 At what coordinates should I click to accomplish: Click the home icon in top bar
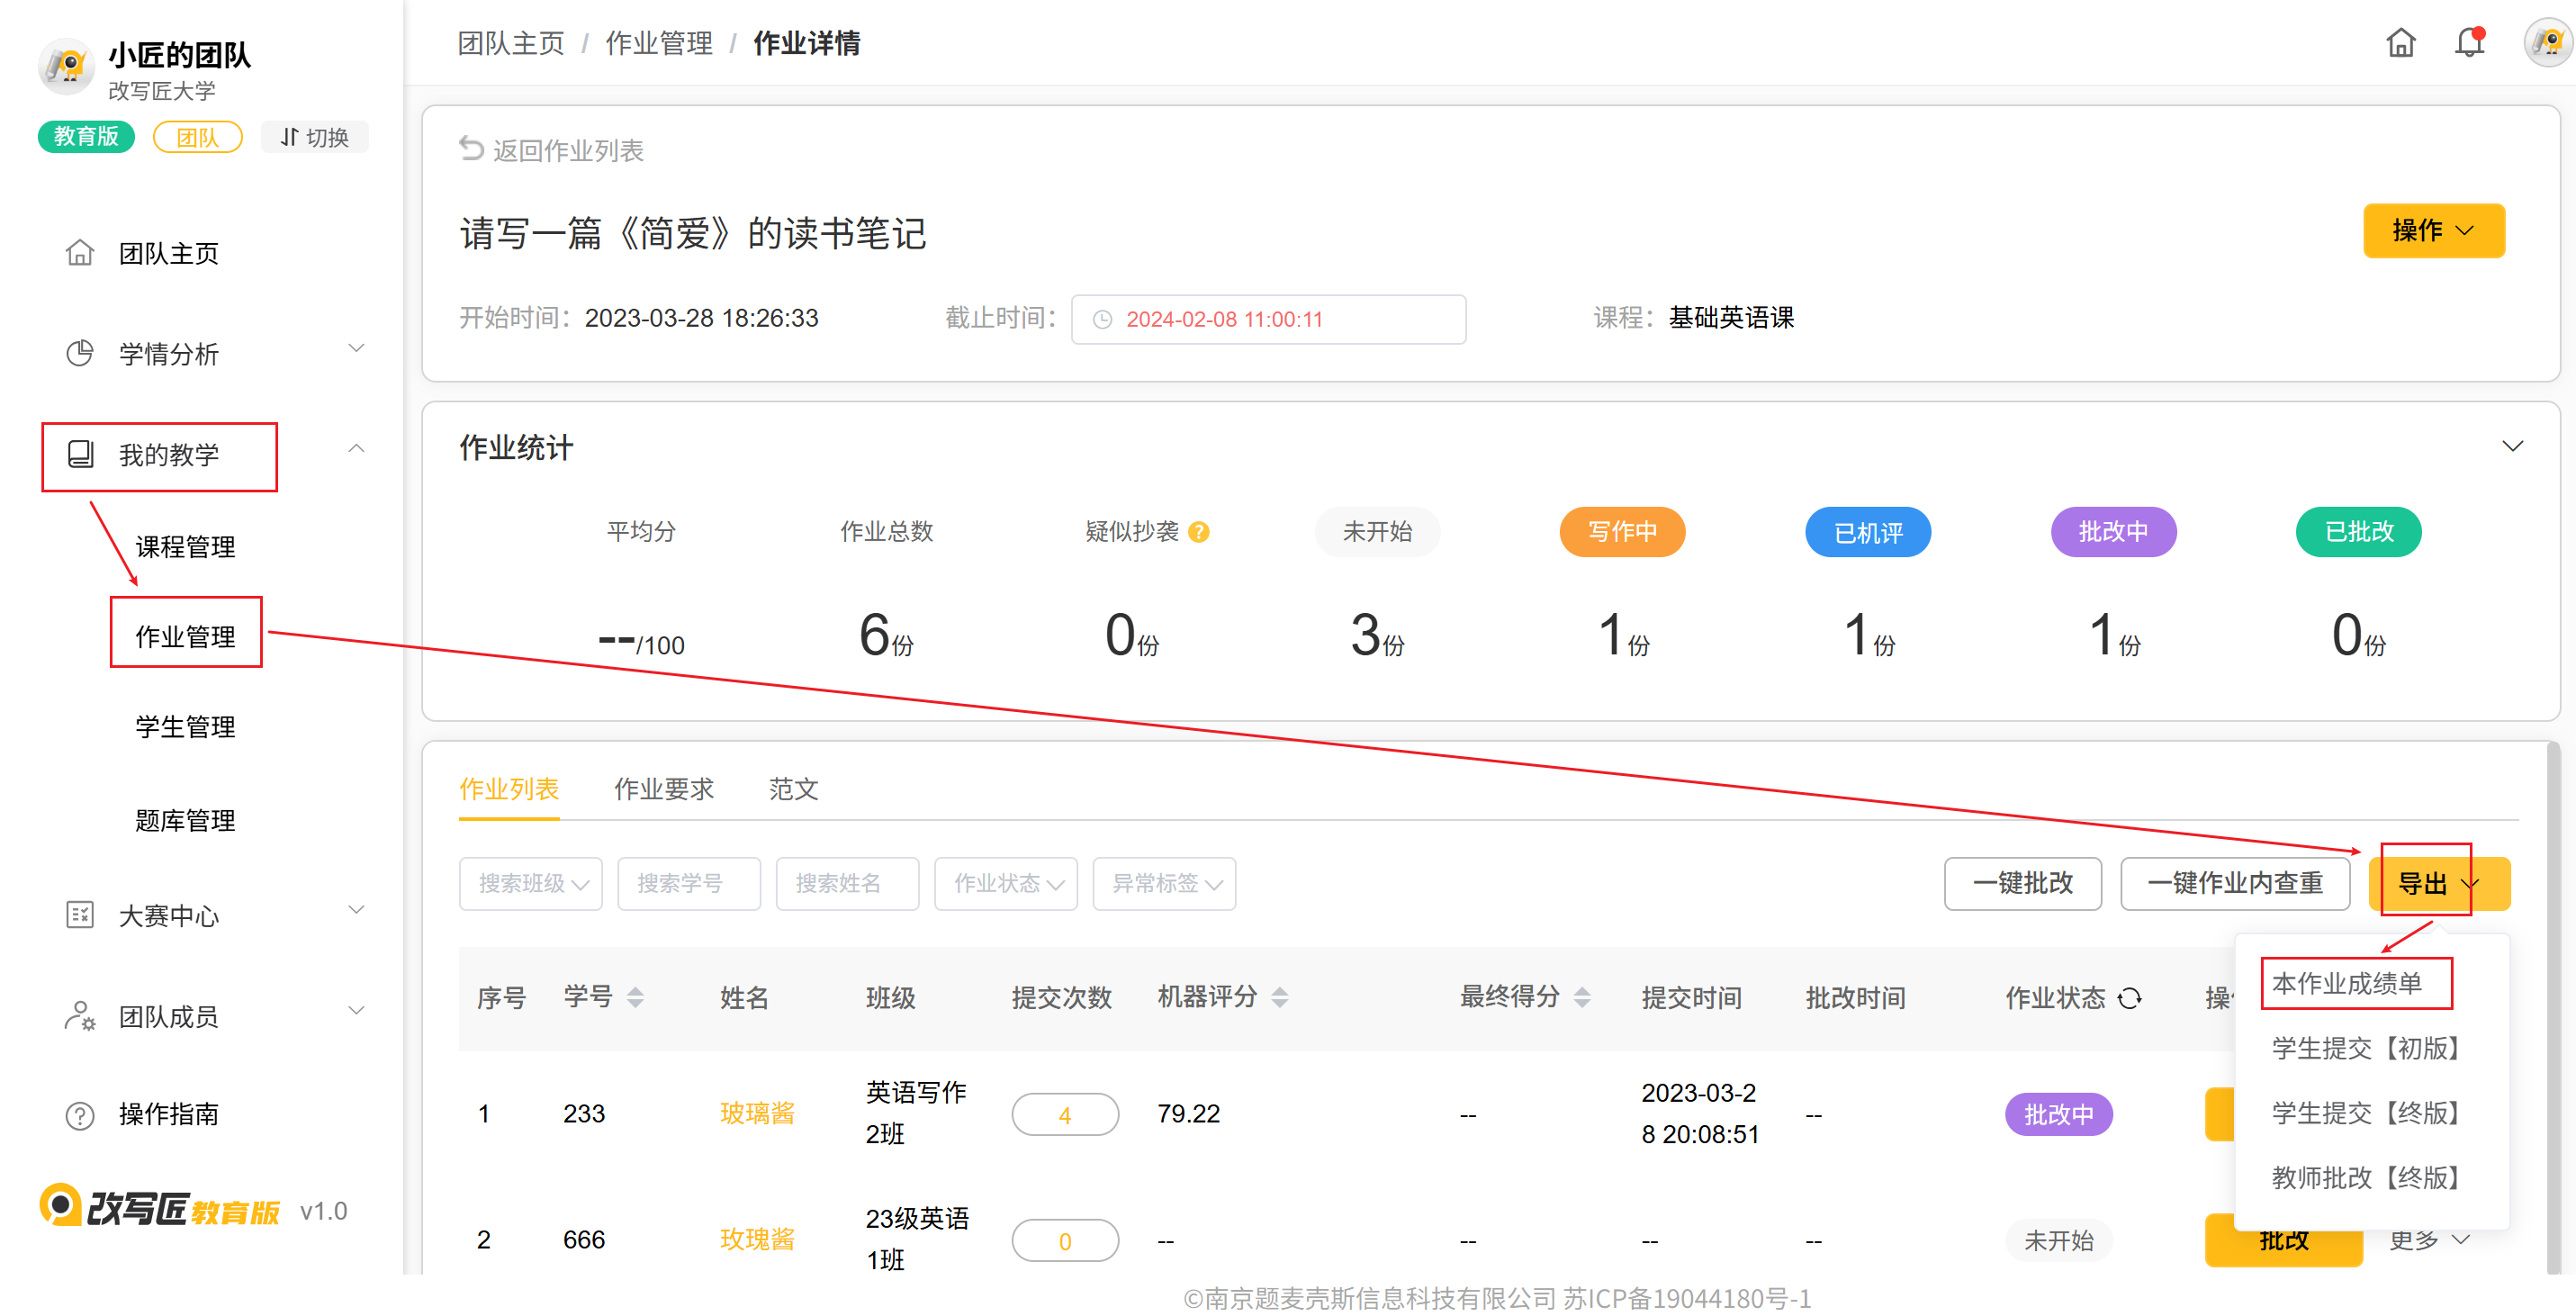coord(2400,43)
